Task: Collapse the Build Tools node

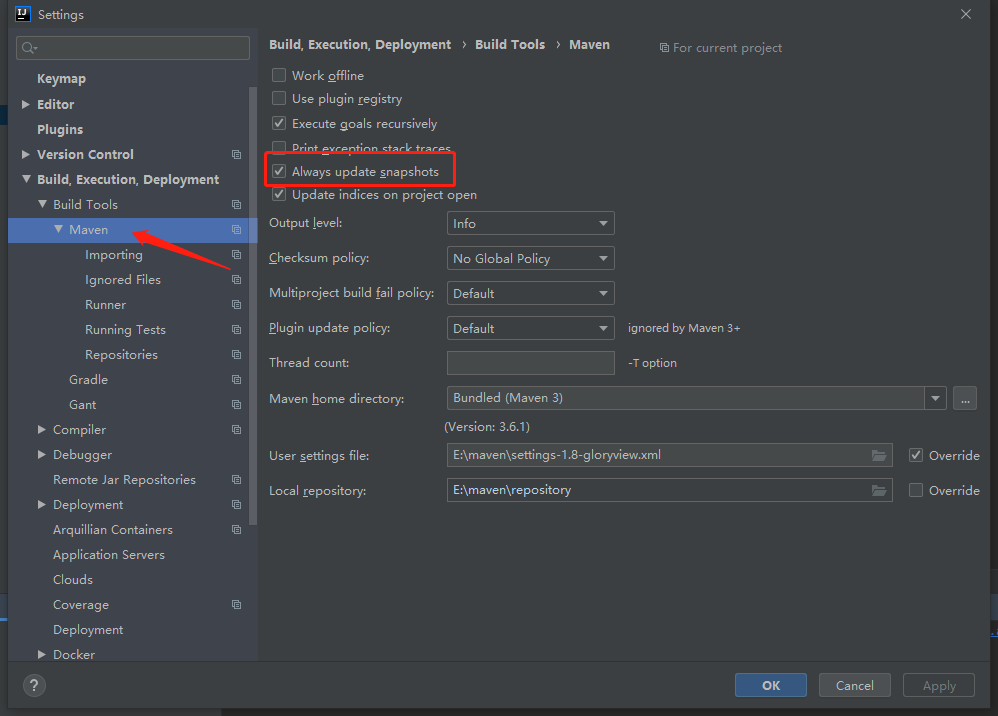Action: click(x=42, y=204)
